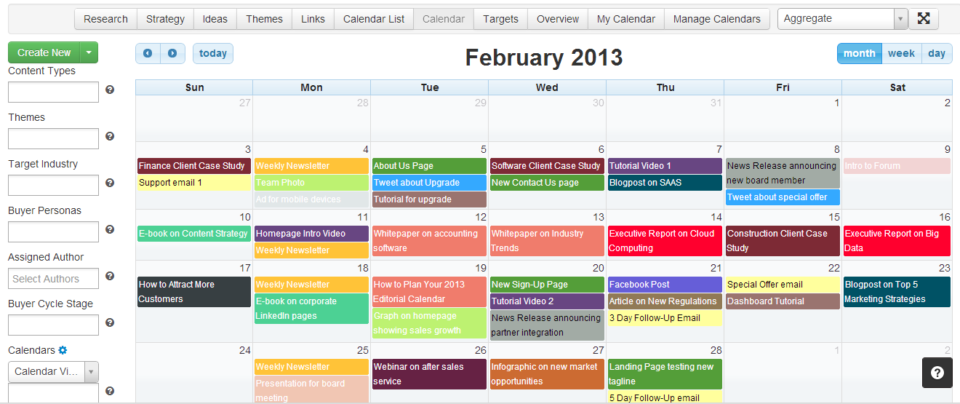The image size is (960, 404).
Task: Open the Strategy tab
Action: point(165,19)
